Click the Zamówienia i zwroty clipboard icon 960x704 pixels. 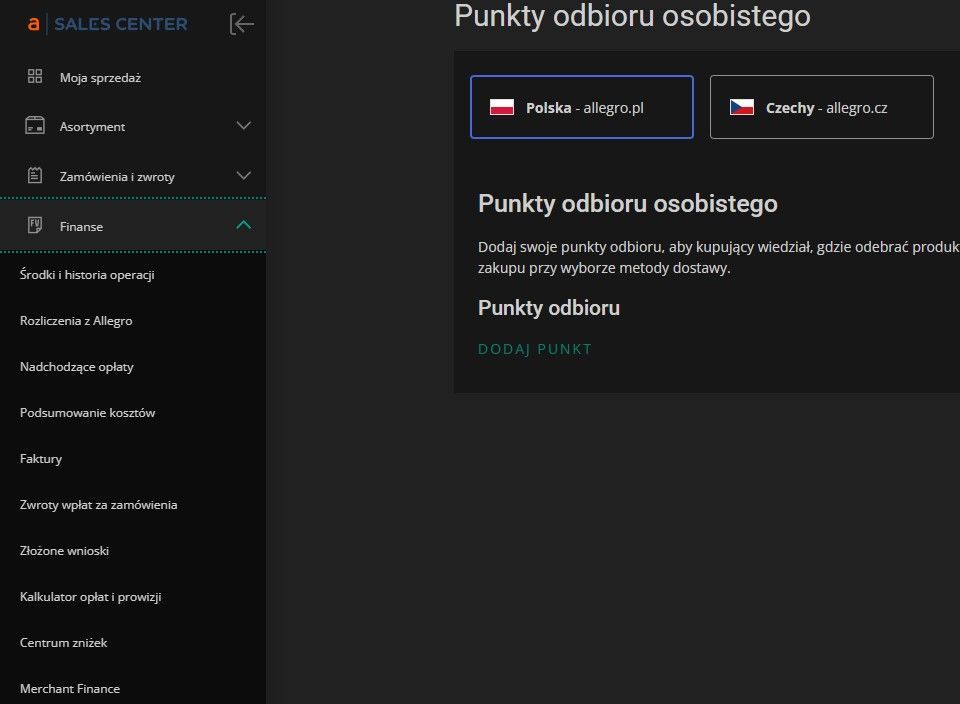(35, 176)
